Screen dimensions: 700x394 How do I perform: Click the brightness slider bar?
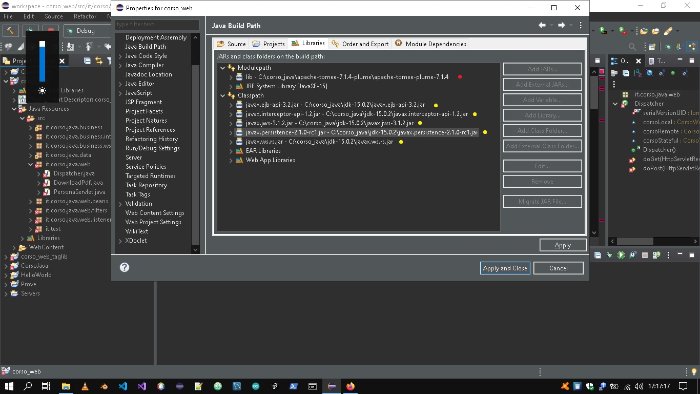42,61
